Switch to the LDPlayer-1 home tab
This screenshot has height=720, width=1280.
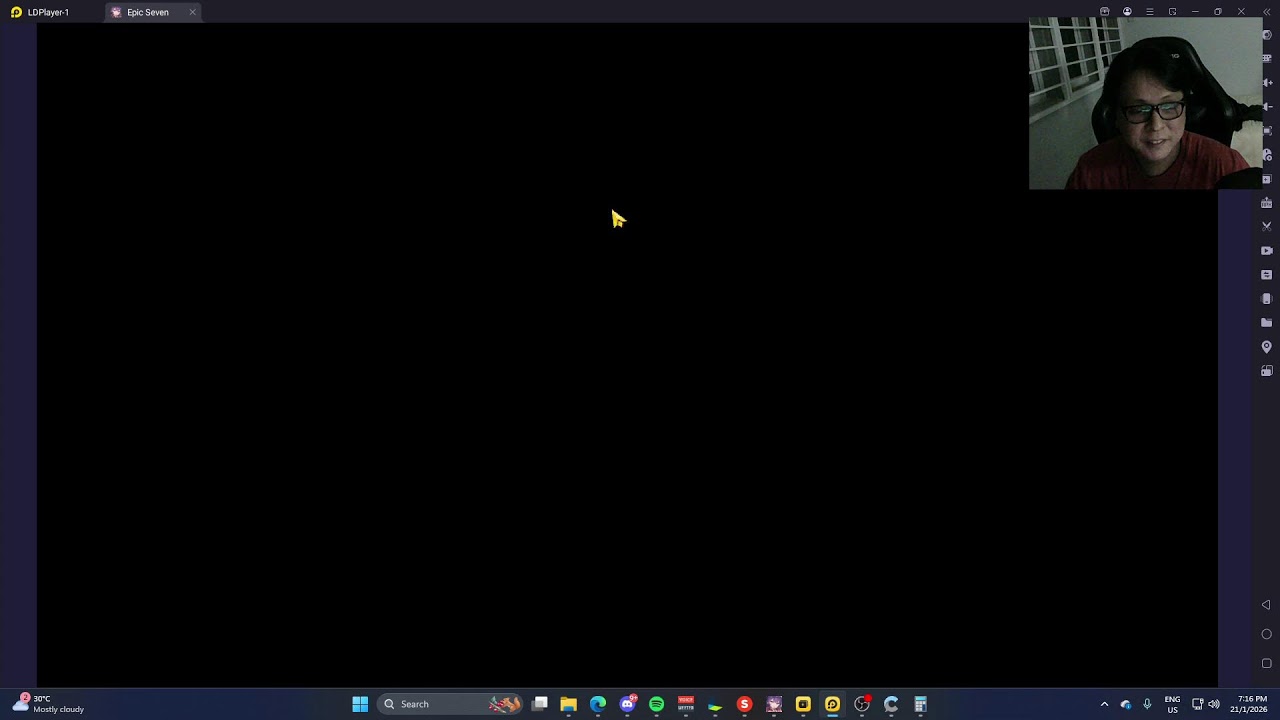pos(40,12)
